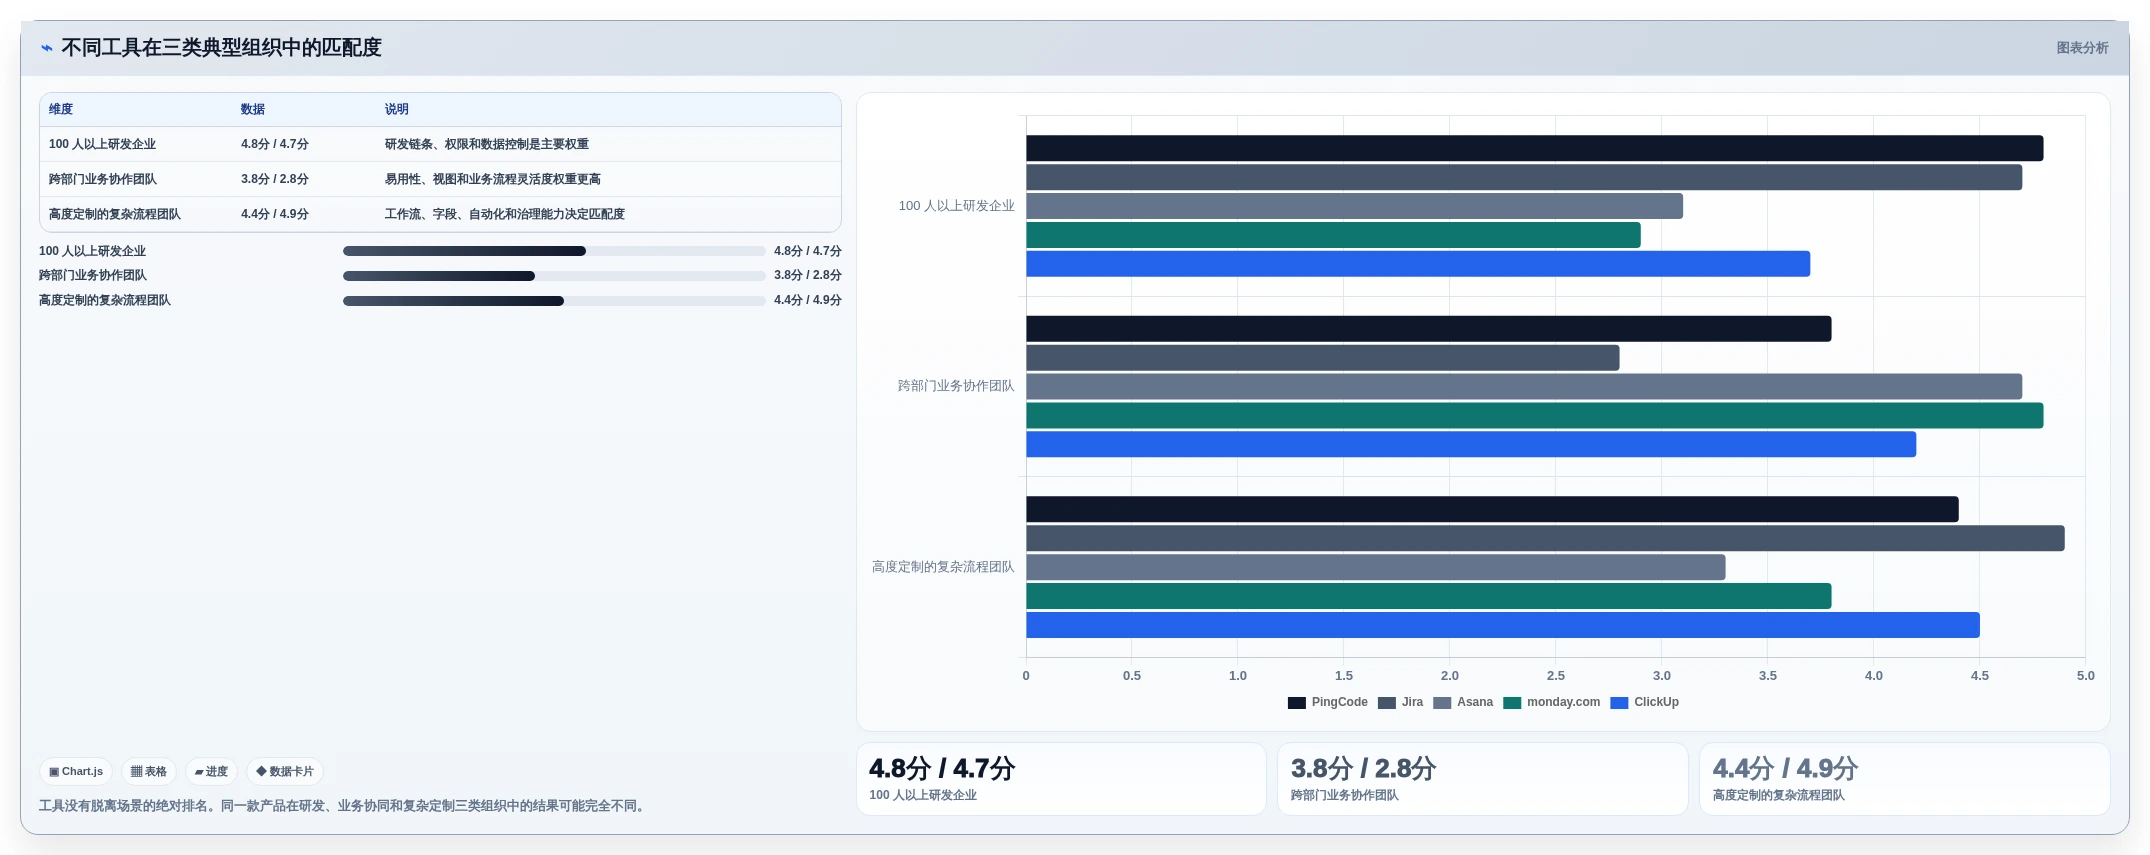Click the x-axis tick label 2.5
This screenshot has height=855, width=2150.
coord(1555,676)
